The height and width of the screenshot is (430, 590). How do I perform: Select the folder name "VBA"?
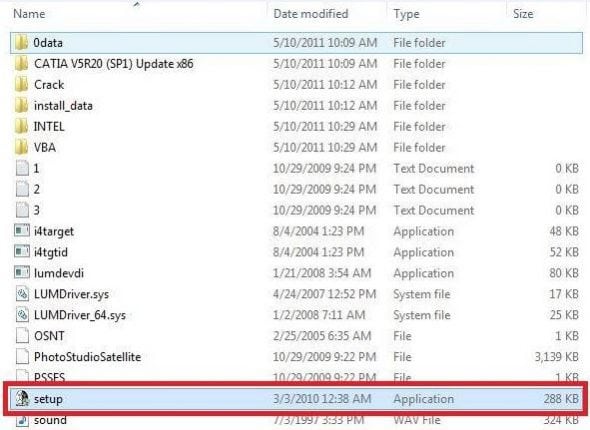pos(45,147)
